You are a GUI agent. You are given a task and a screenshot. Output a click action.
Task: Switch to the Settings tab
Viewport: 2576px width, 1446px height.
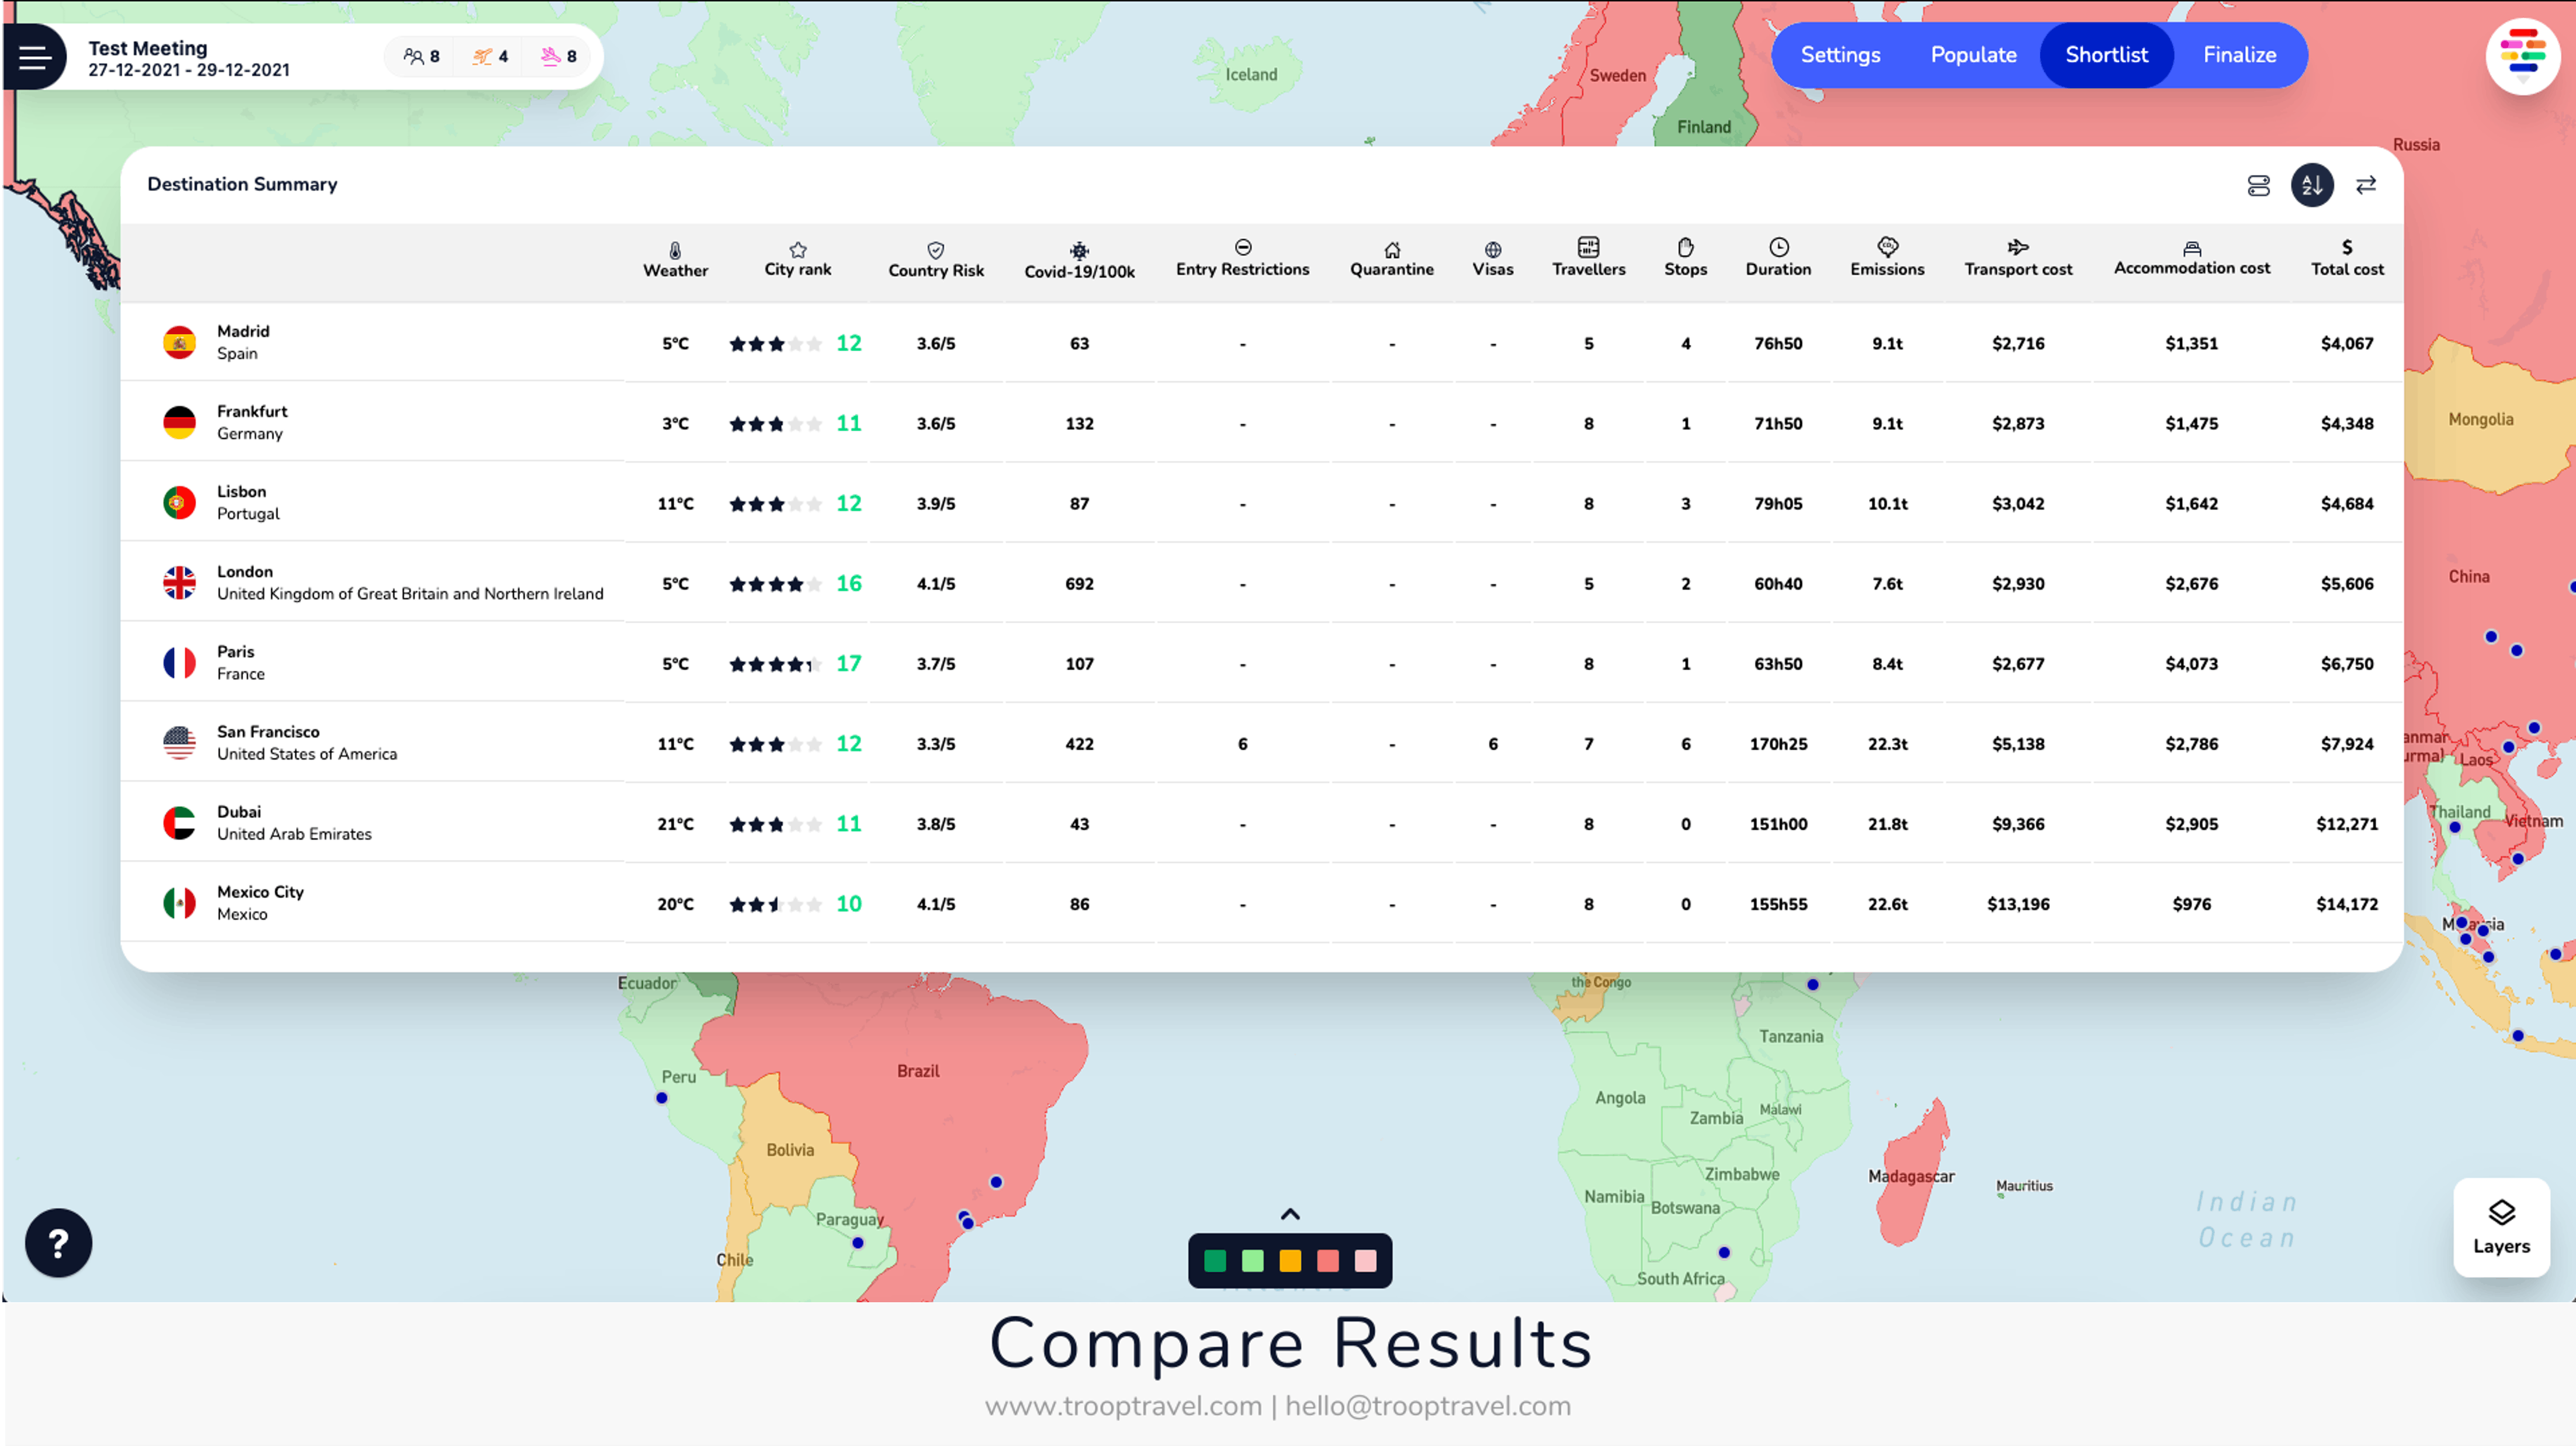click(1840, 55)
